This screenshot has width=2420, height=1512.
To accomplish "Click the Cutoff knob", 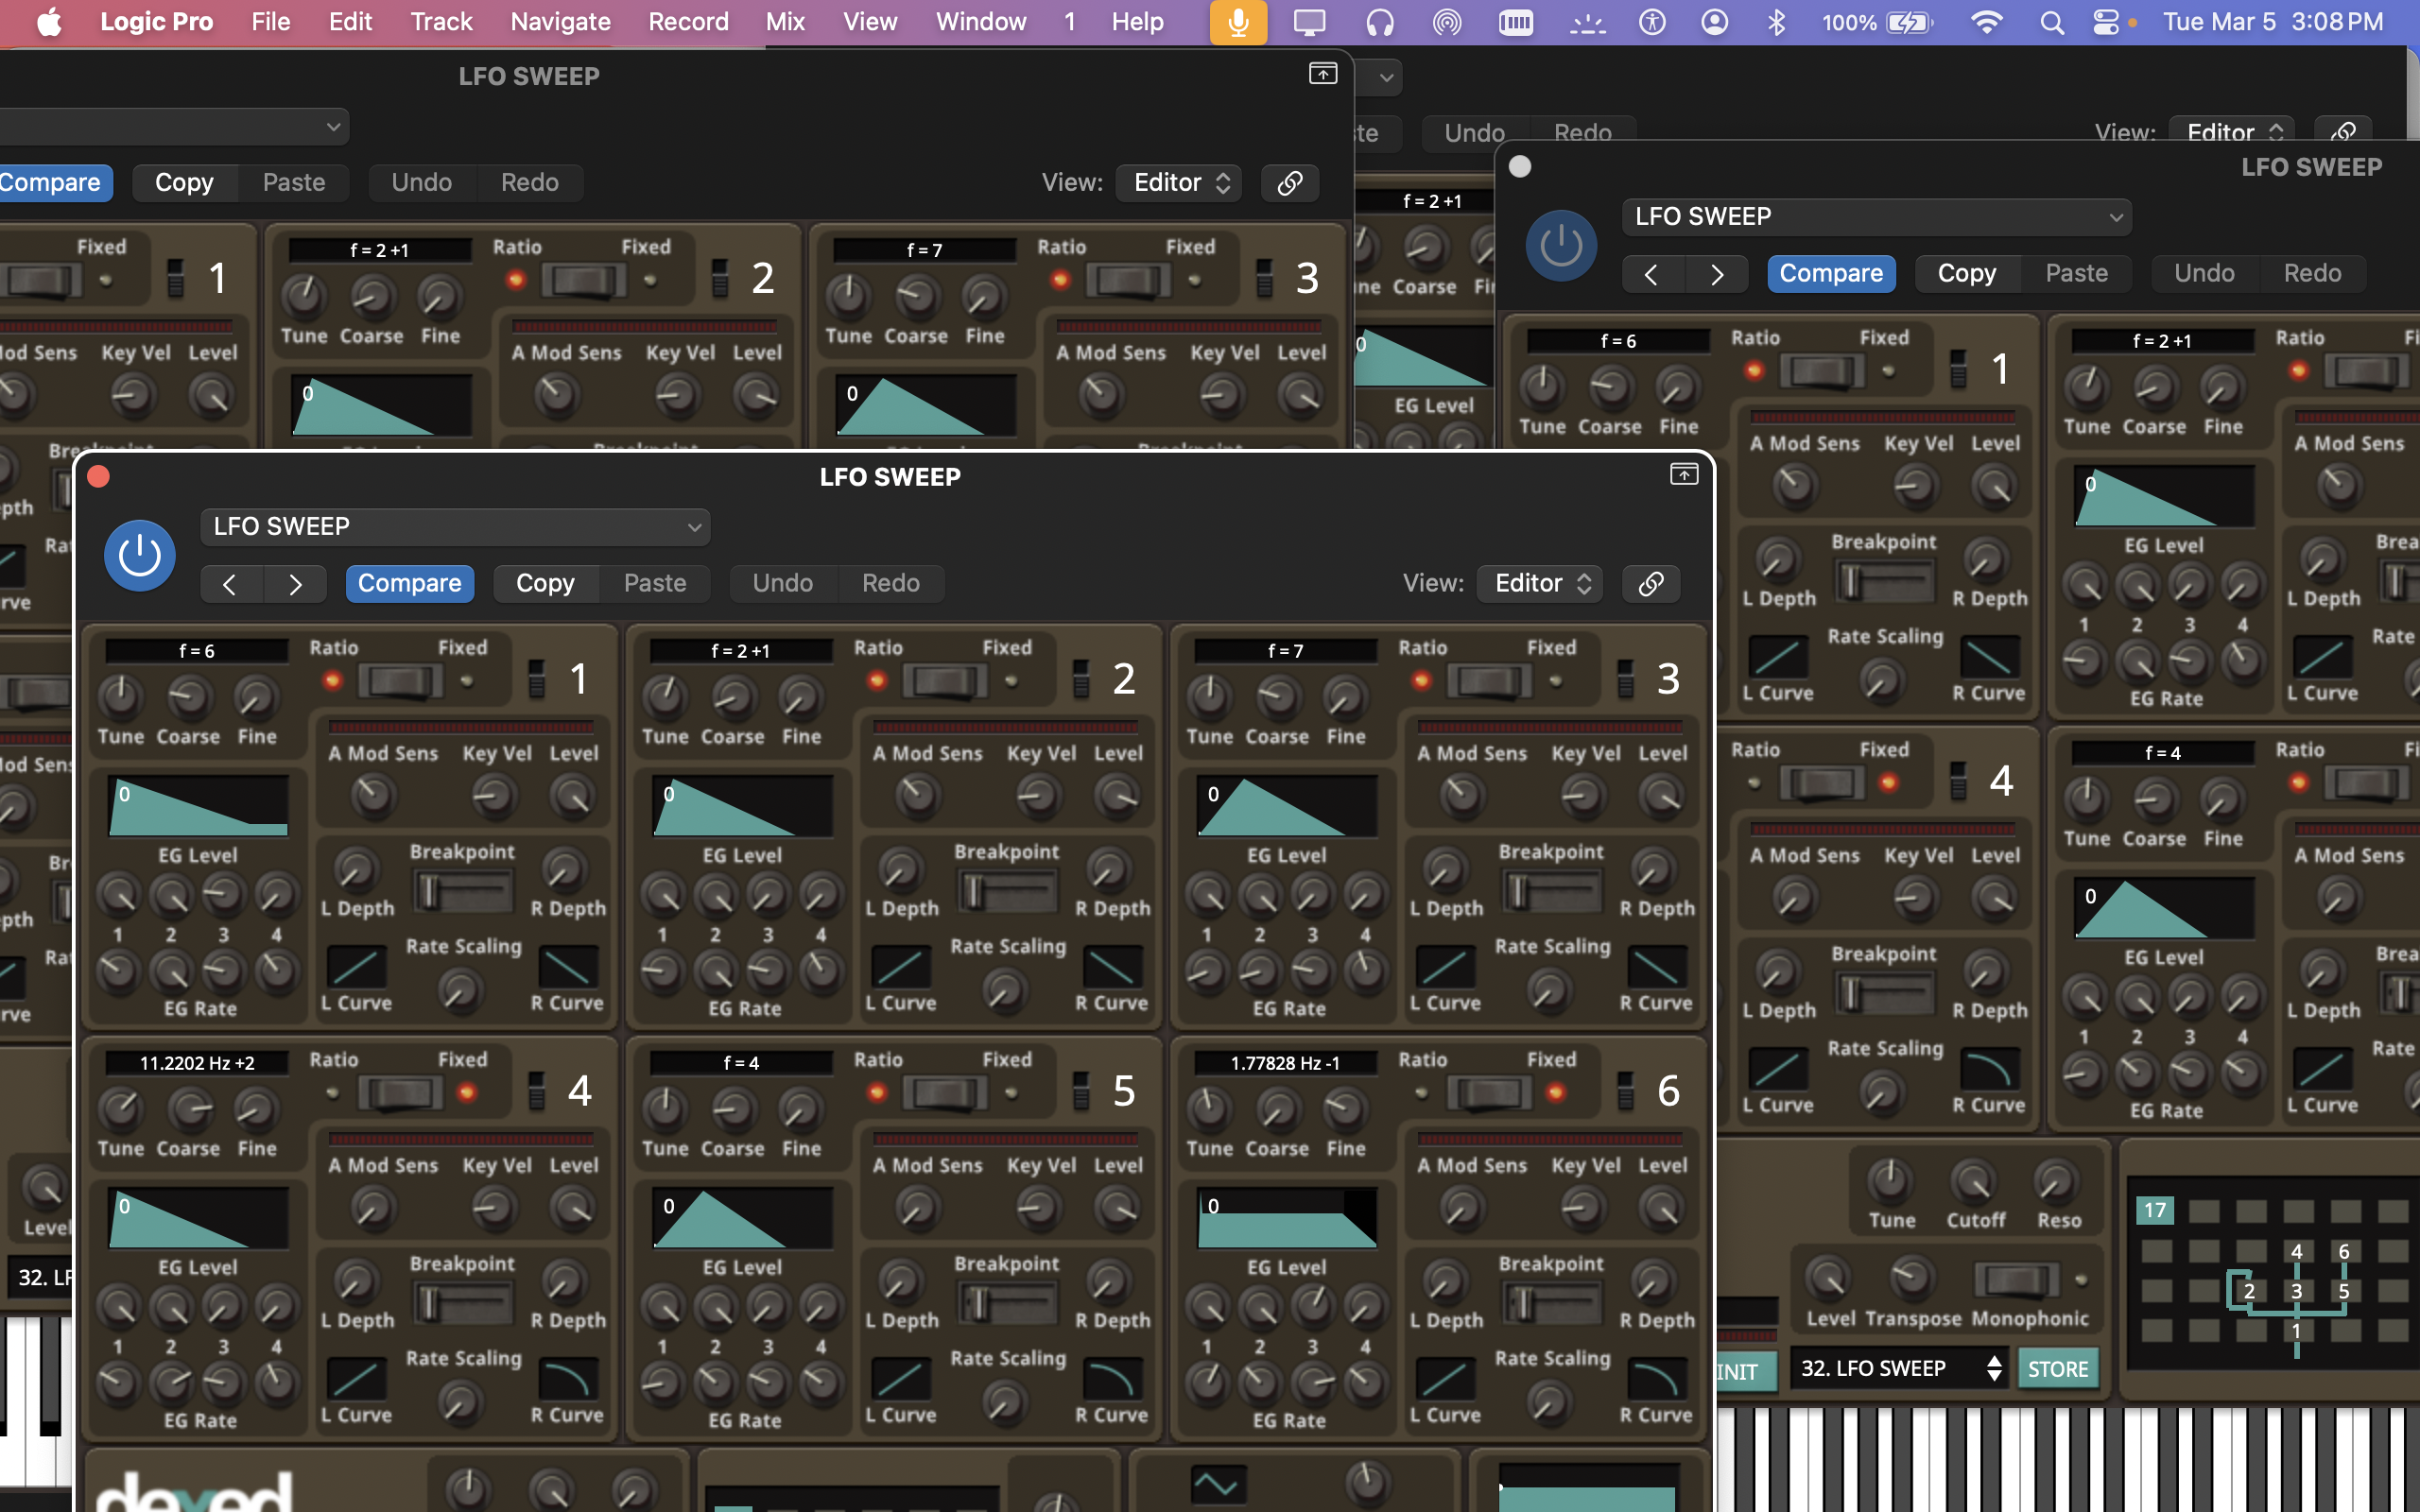I will (x=1975, y=1181).
